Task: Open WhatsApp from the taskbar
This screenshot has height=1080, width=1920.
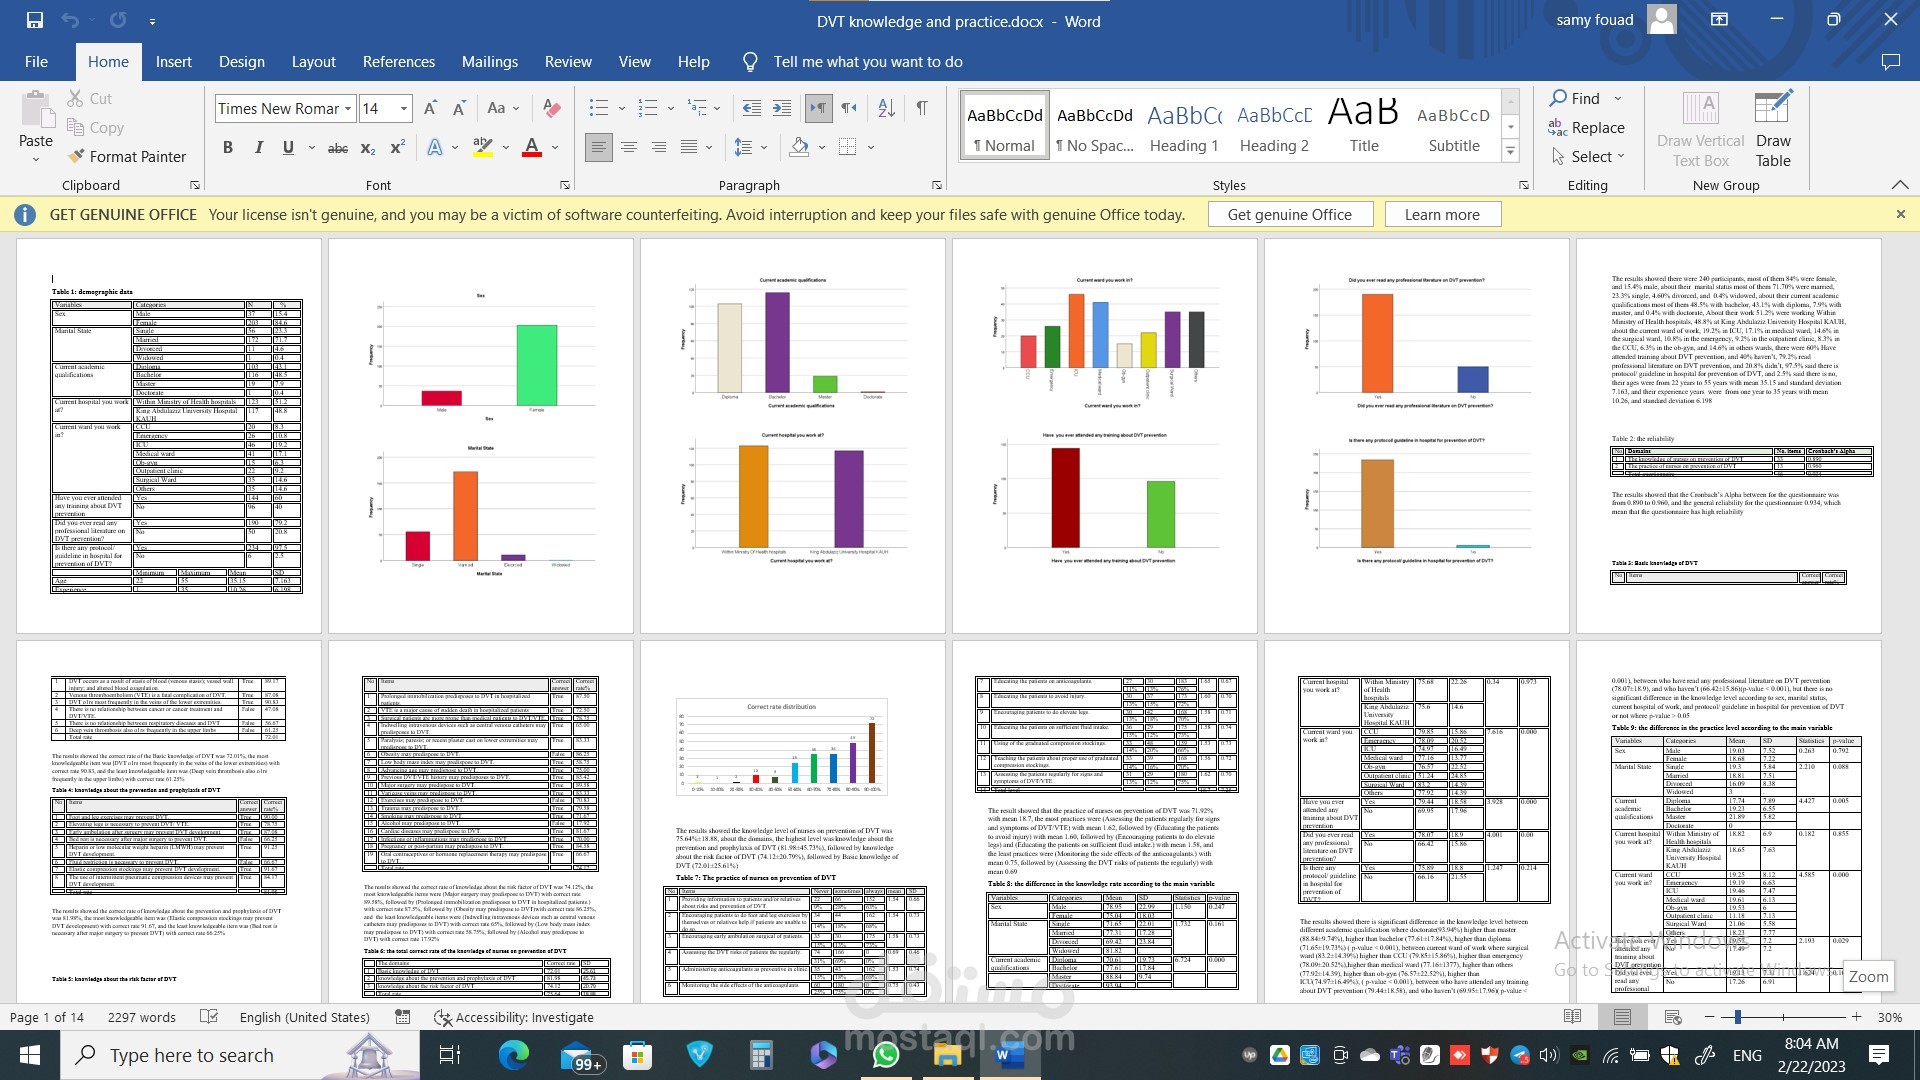Action: [885, 1055]
